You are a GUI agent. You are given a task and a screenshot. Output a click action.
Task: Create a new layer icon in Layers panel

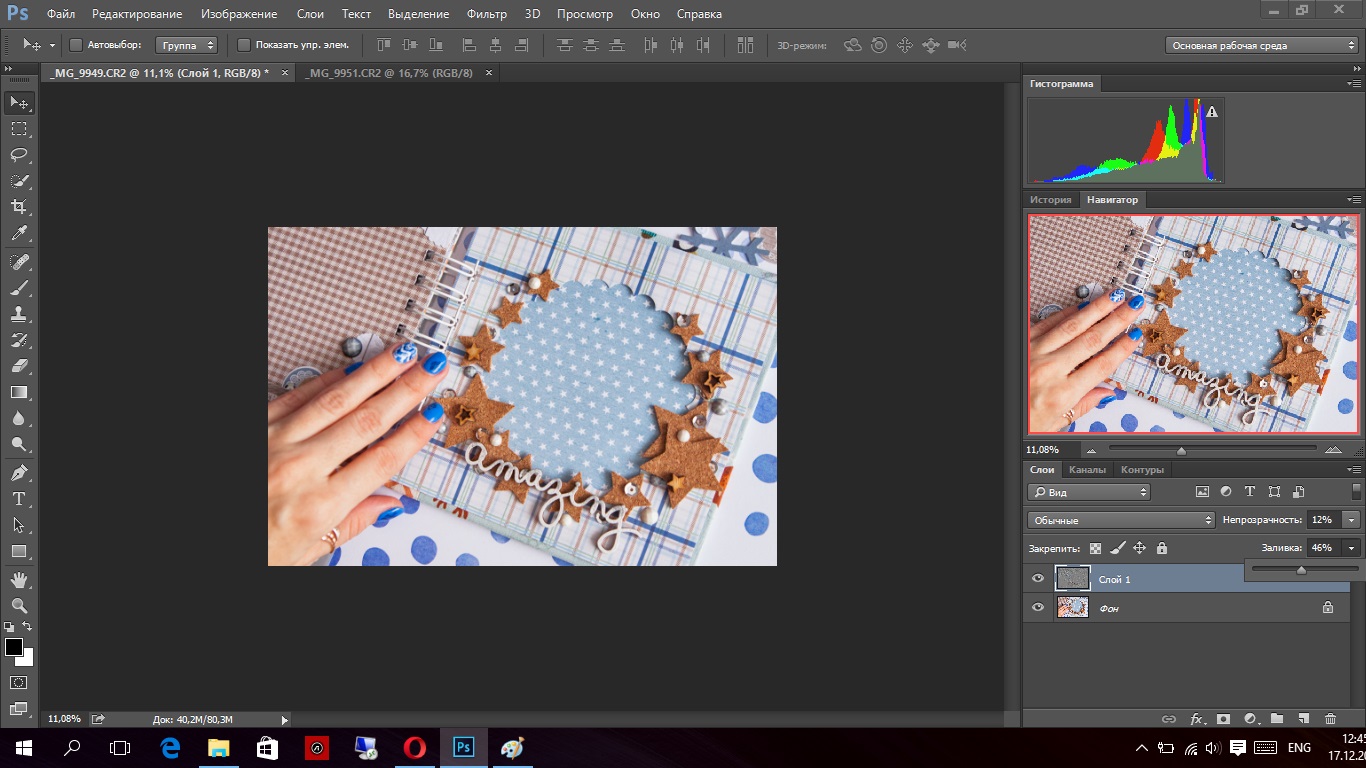(x=1303, y=718)
